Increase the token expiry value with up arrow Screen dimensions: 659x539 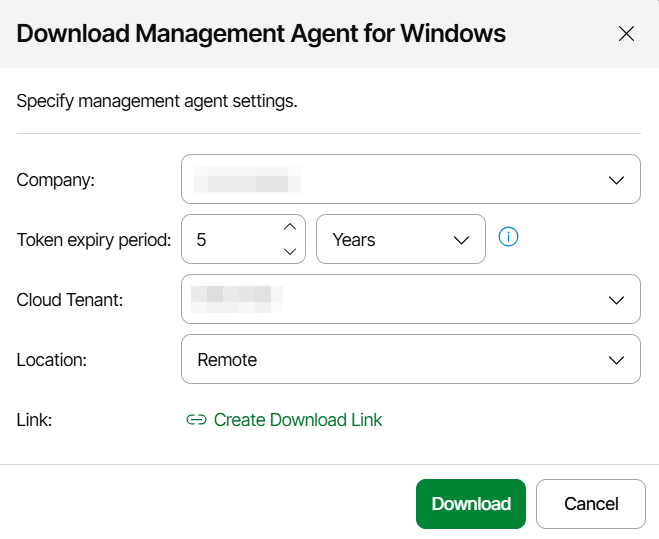290,227
